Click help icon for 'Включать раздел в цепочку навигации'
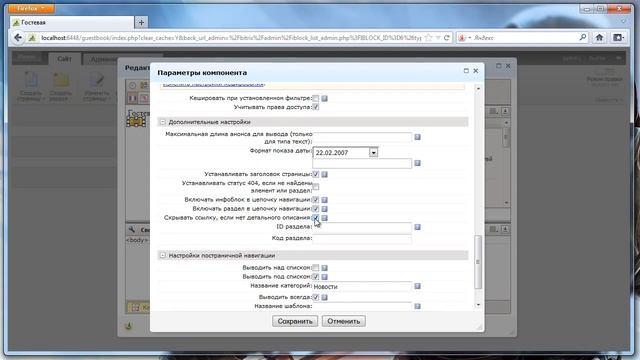This screenshot has height=360, width=640. click(324, 209)
